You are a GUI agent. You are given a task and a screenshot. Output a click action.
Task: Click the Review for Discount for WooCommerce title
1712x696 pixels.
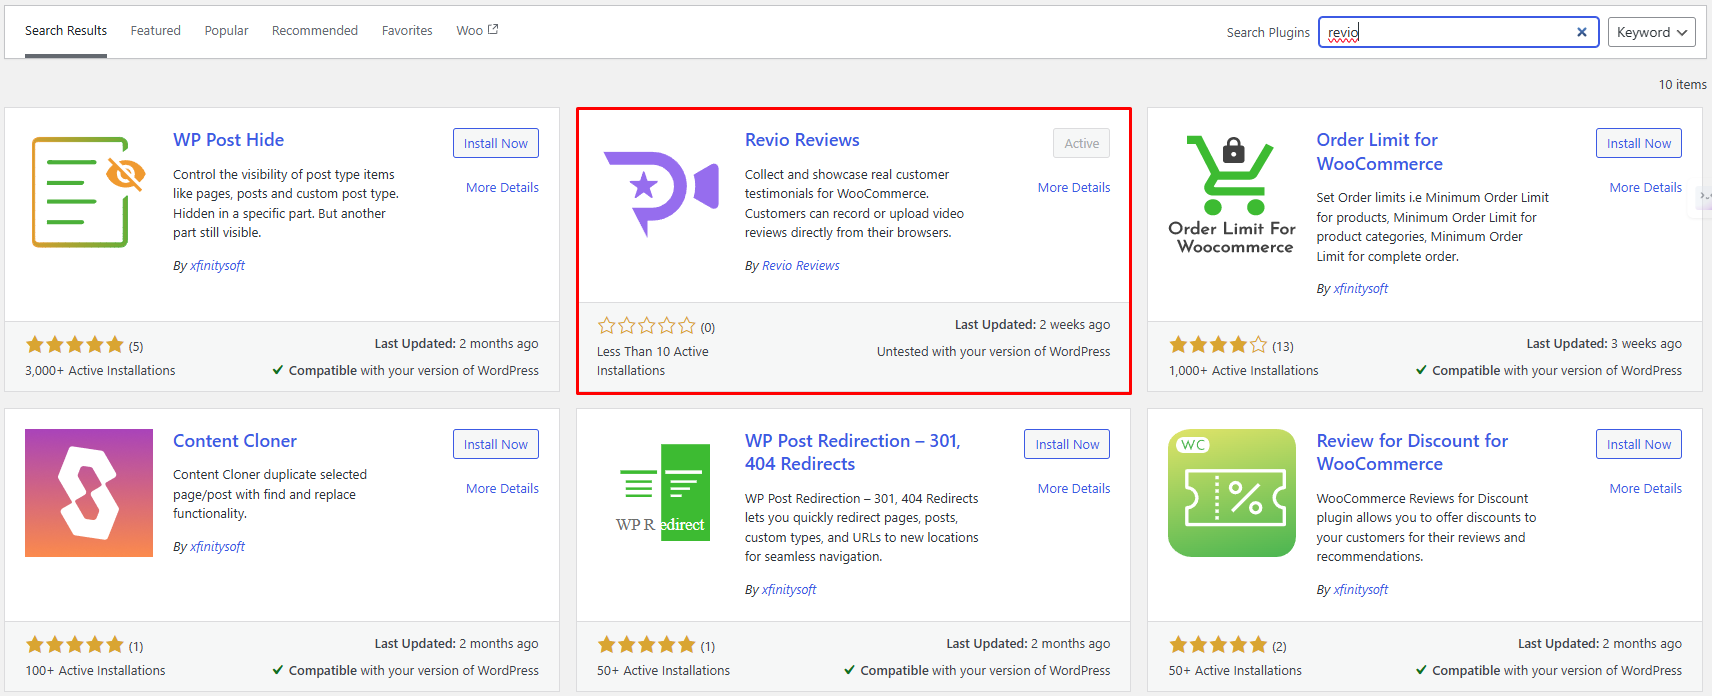1412,452
